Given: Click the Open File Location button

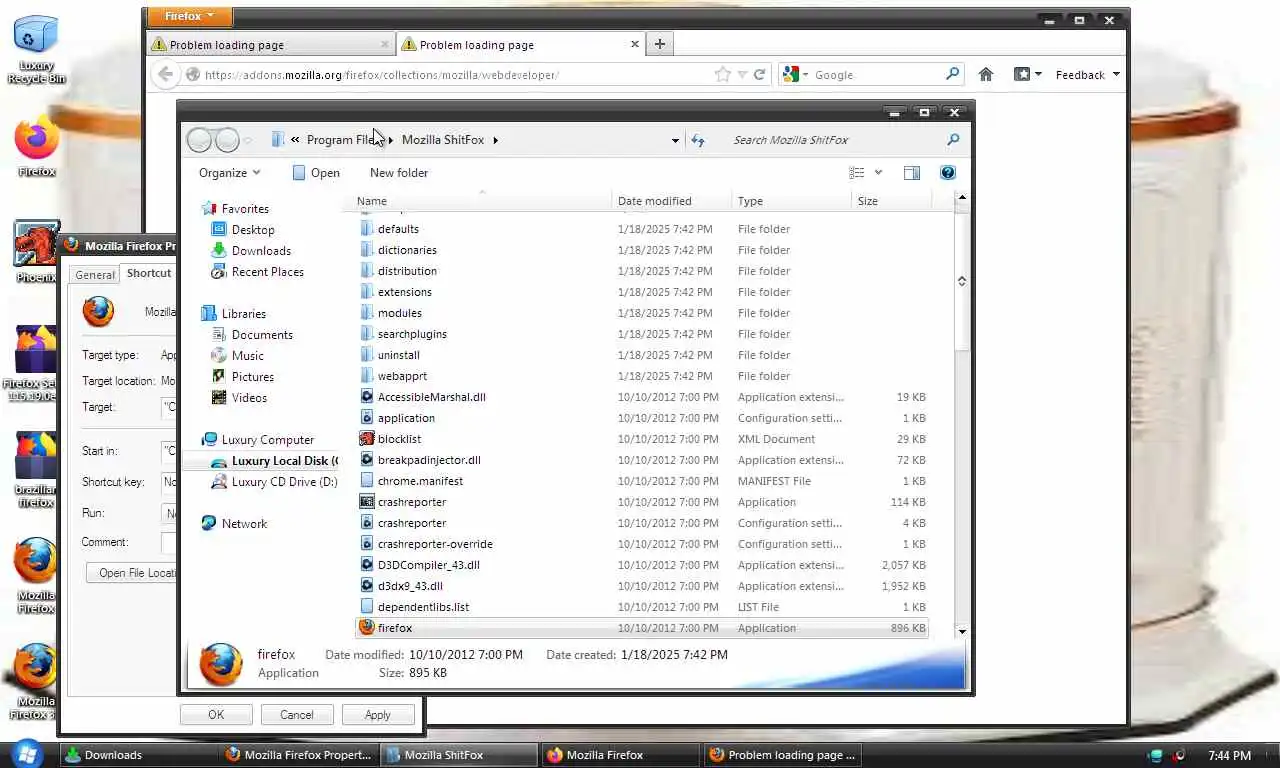Looking at the screenshot, I should (132, 573).
